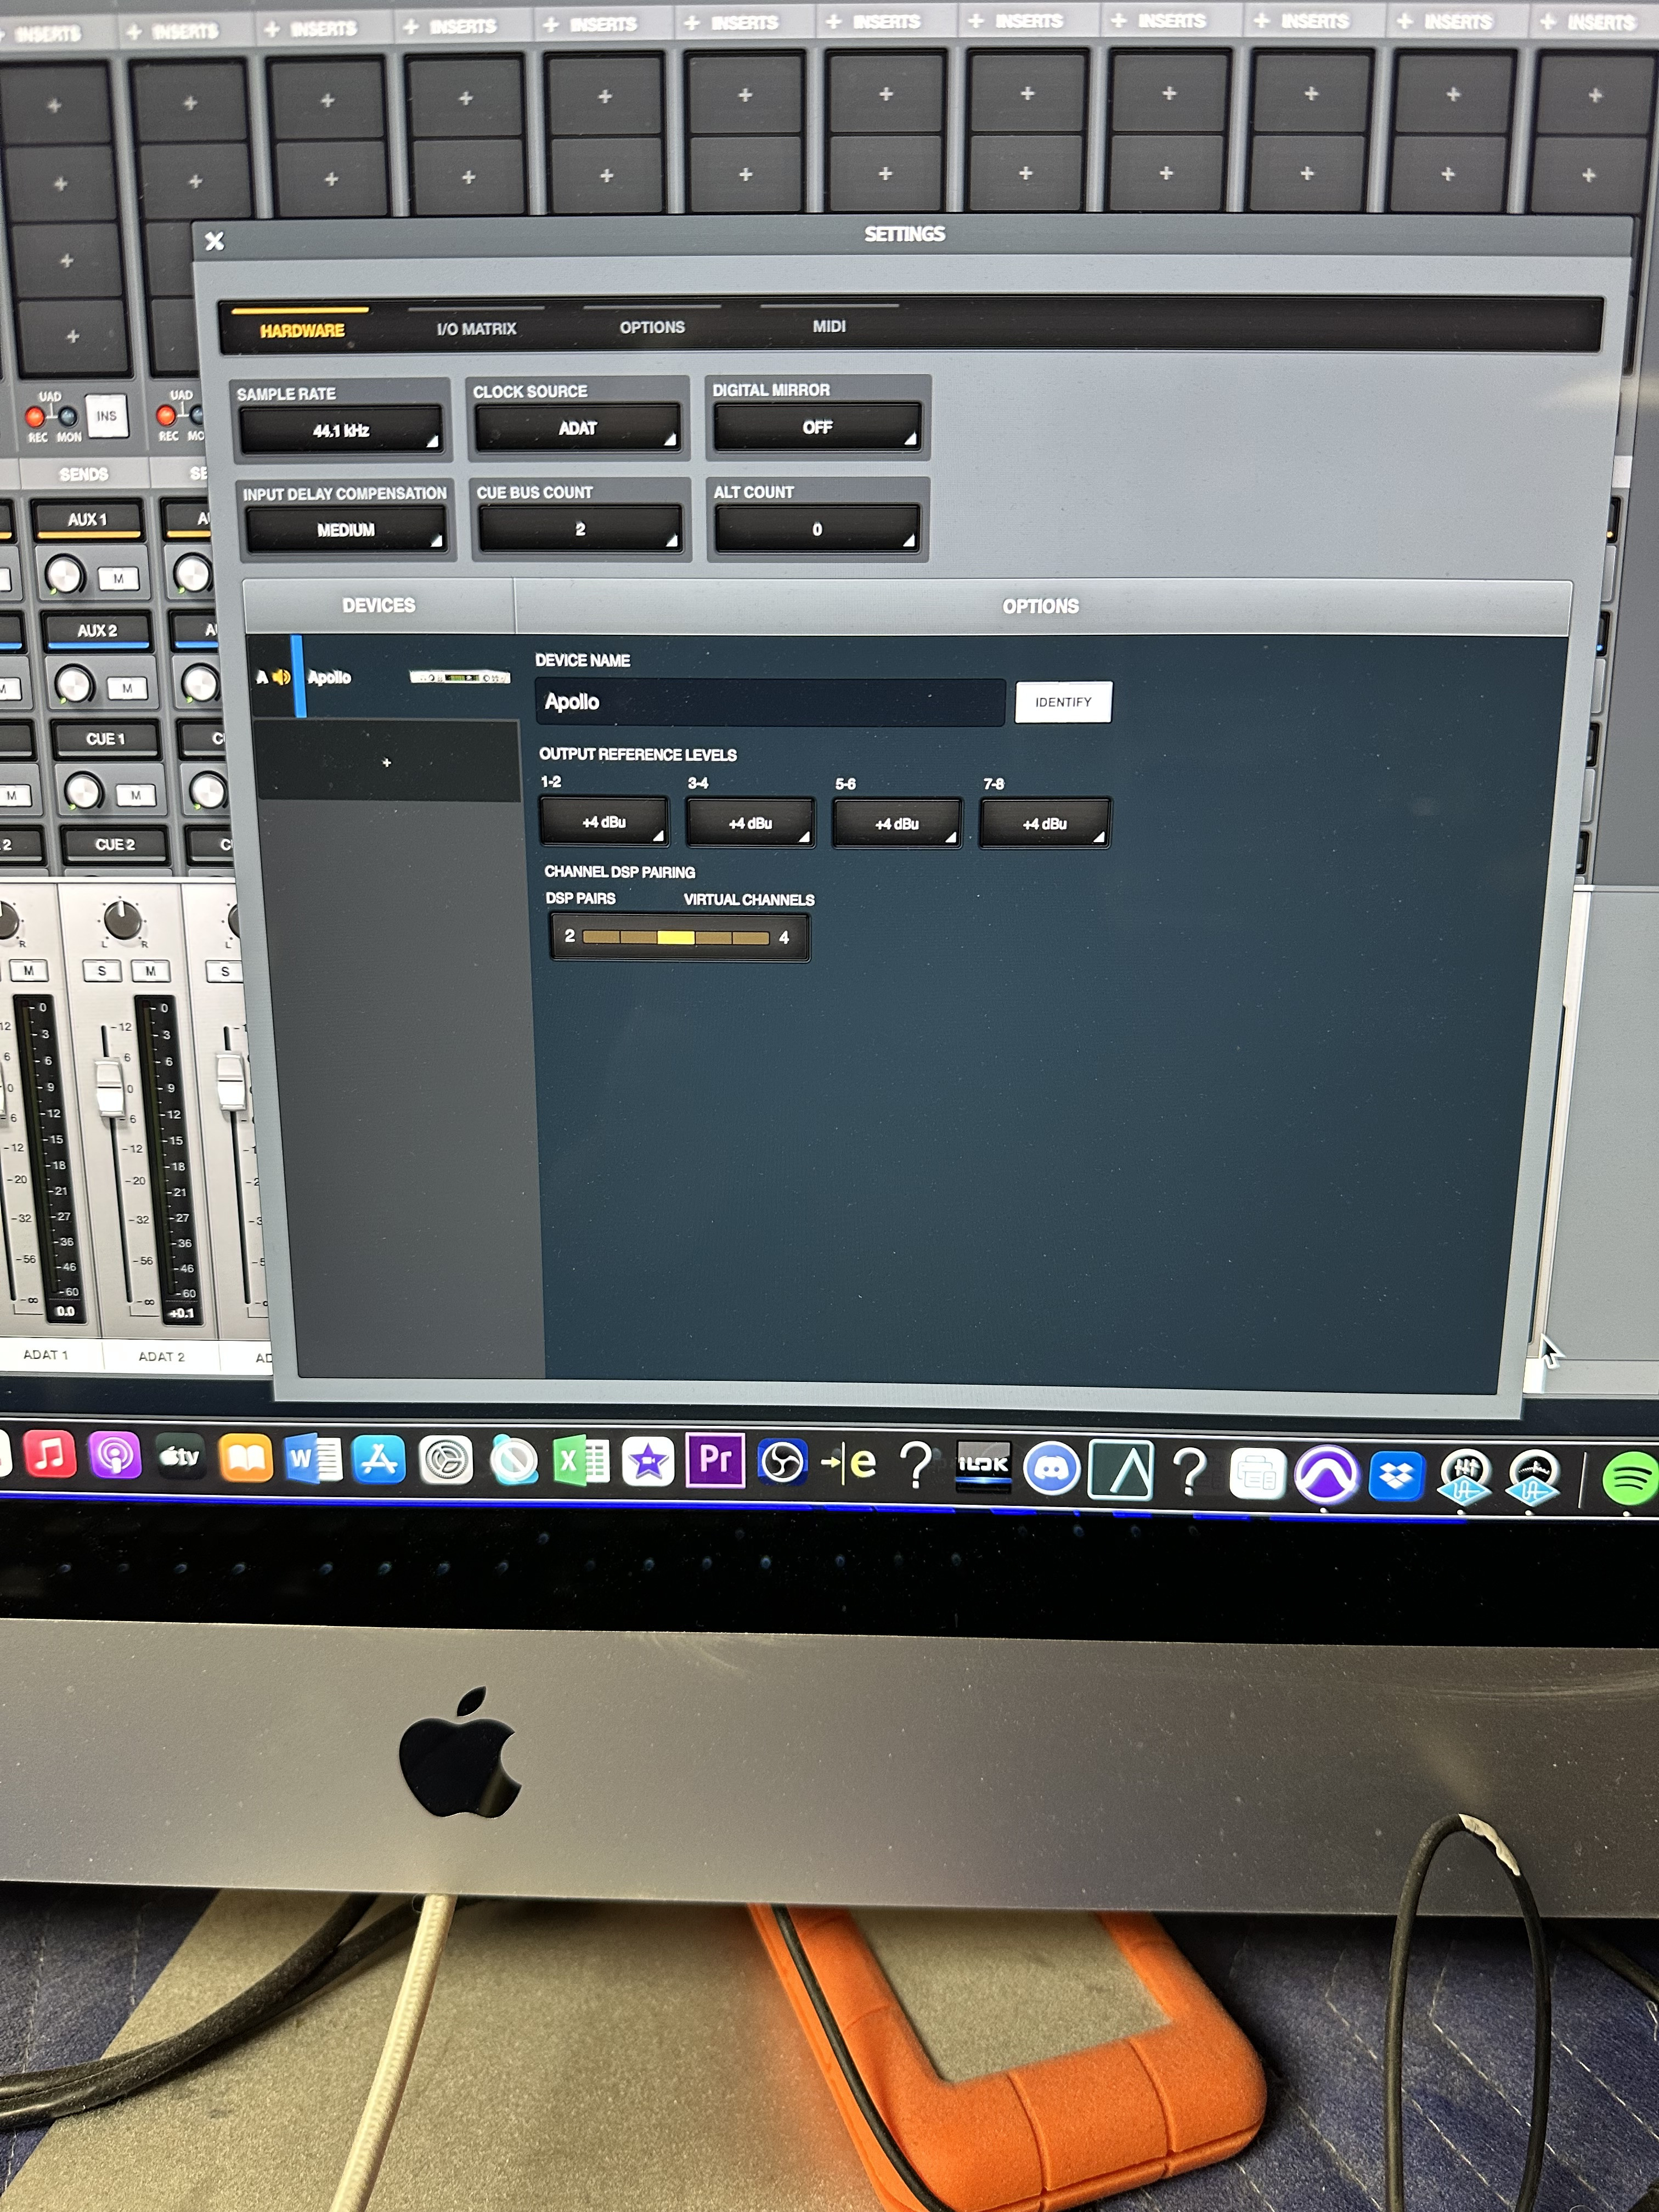Toggle the INS button on first channel
1659x2212 pixels.
point(107,416)
